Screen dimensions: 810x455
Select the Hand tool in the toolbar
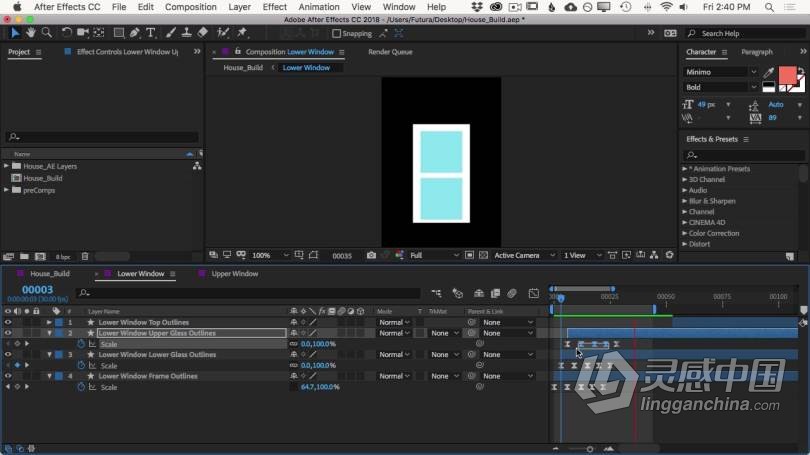[x=32, y=33]
